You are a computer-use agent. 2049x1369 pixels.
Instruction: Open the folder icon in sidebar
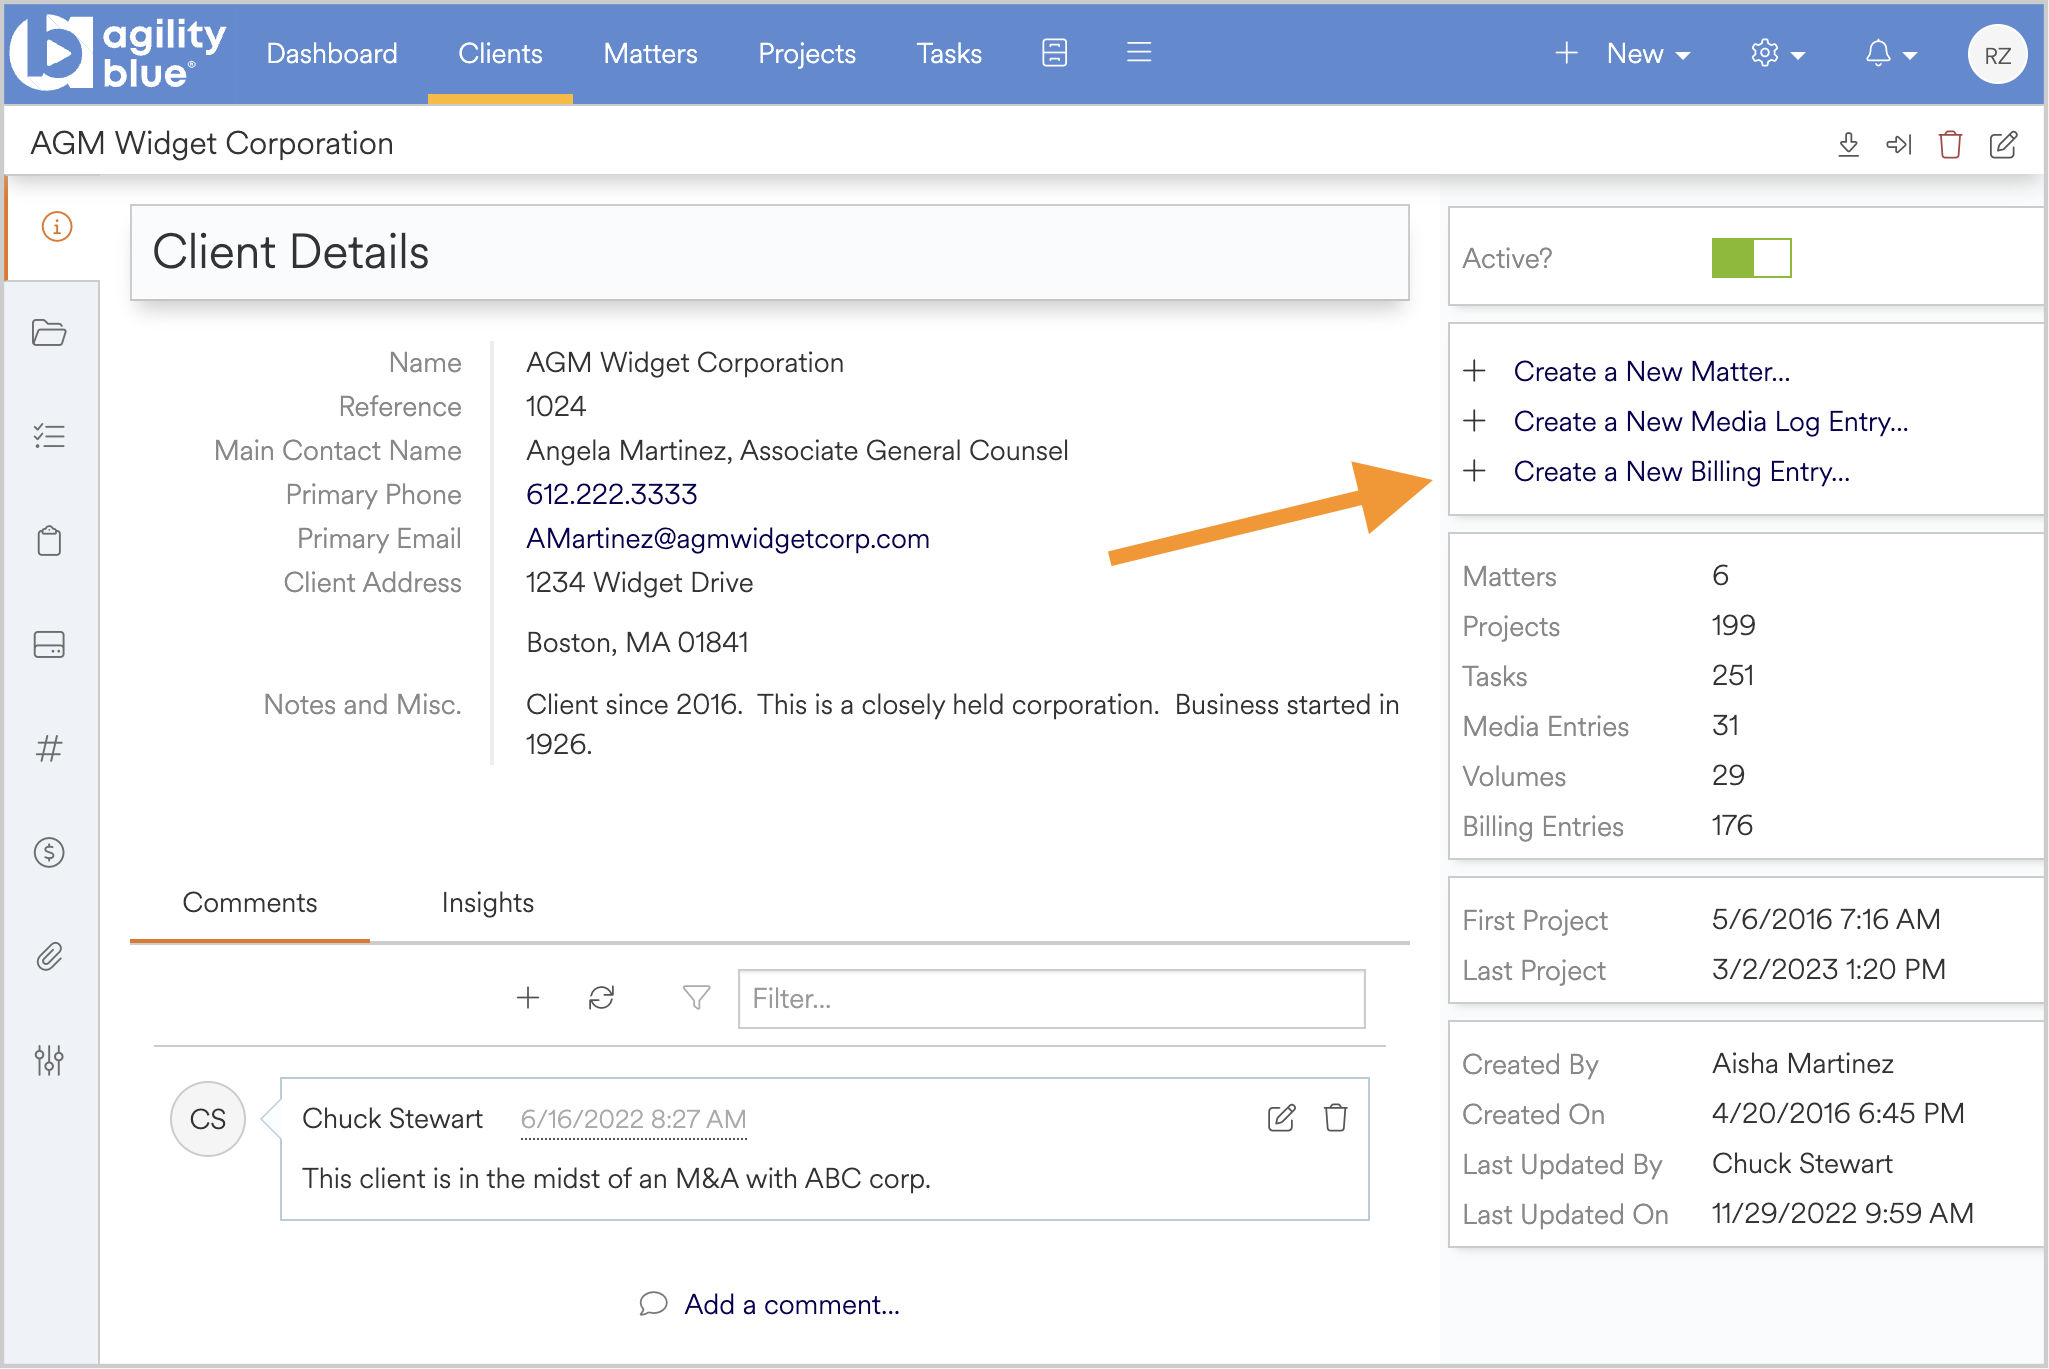point(49,332)
